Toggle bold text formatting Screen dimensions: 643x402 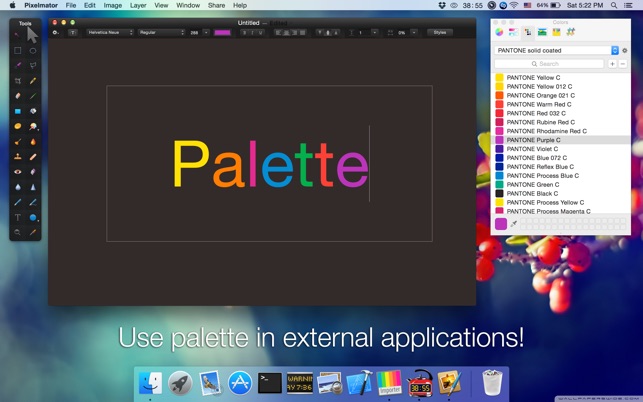click(244, 32)
